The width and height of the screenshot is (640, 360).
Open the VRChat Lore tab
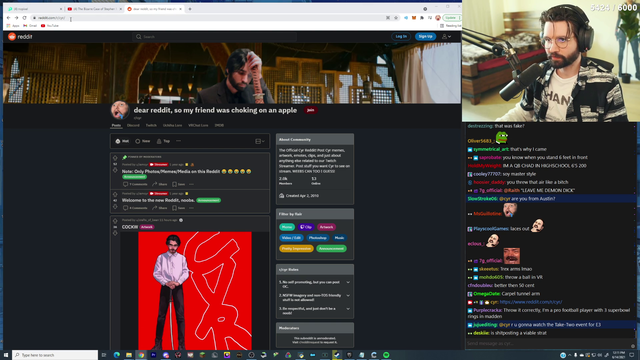(198, 125)
